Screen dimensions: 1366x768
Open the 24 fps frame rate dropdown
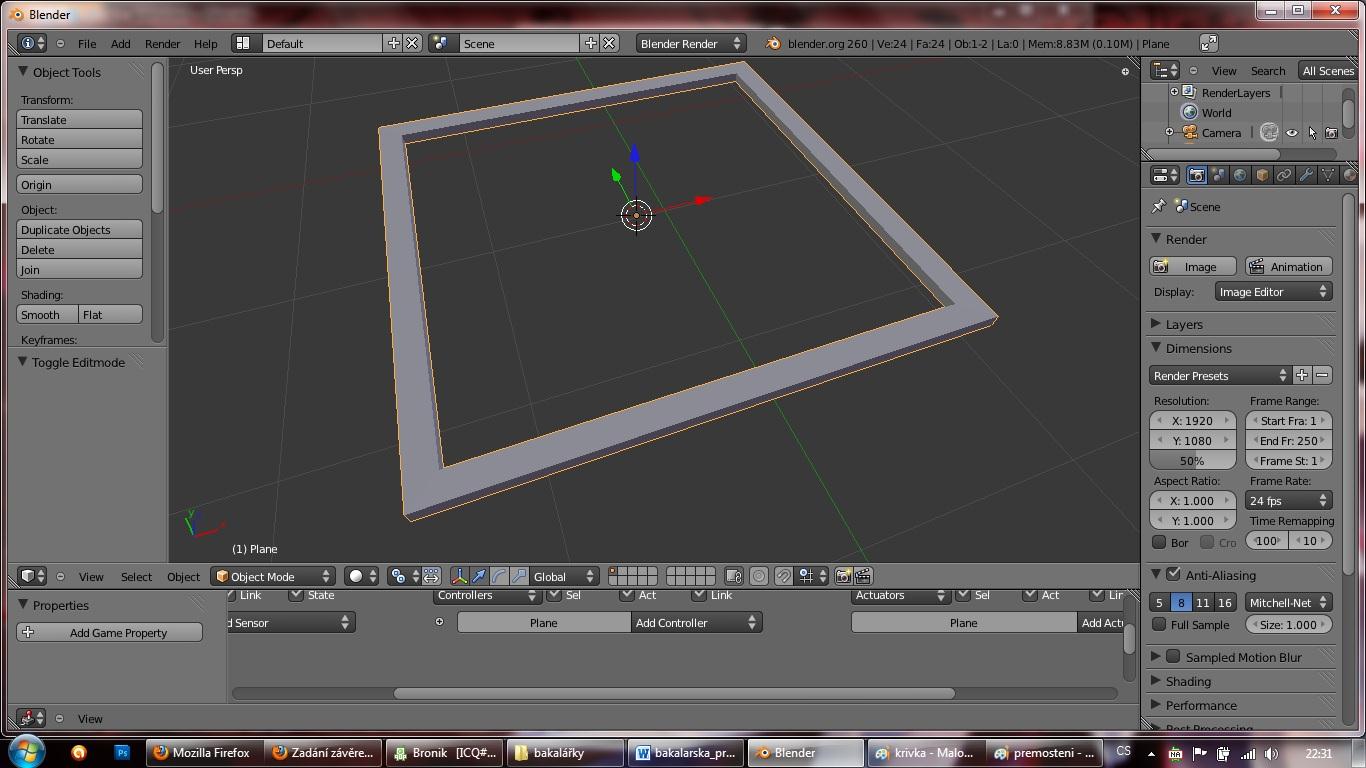point(1288,501)
